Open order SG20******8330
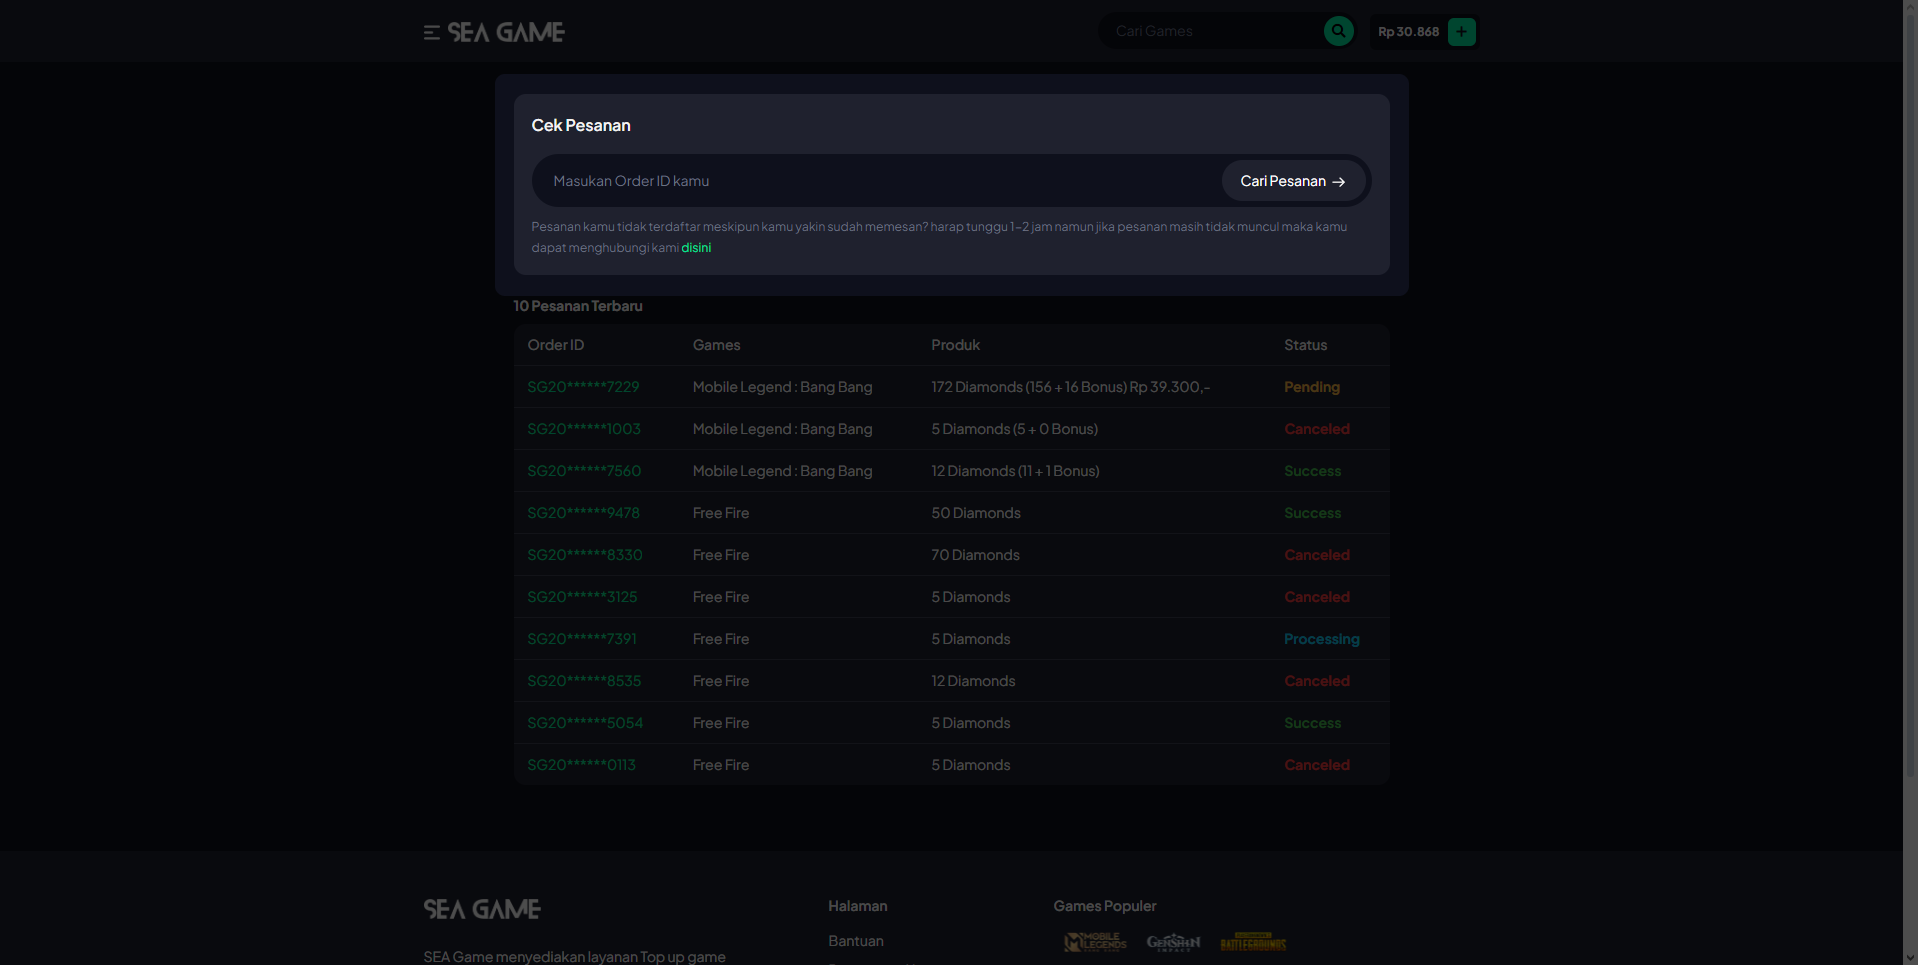 [585, 555]
